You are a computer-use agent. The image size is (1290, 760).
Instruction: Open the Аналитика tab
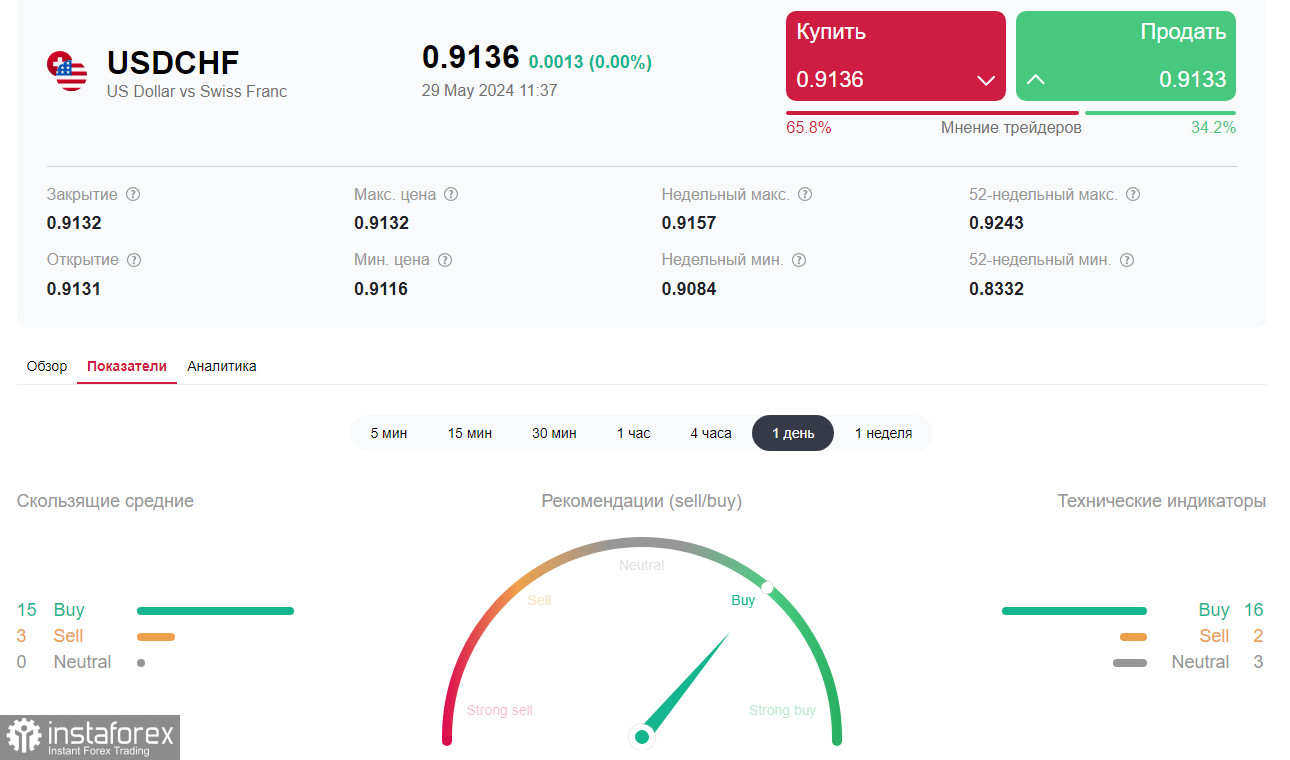point(222,366)
